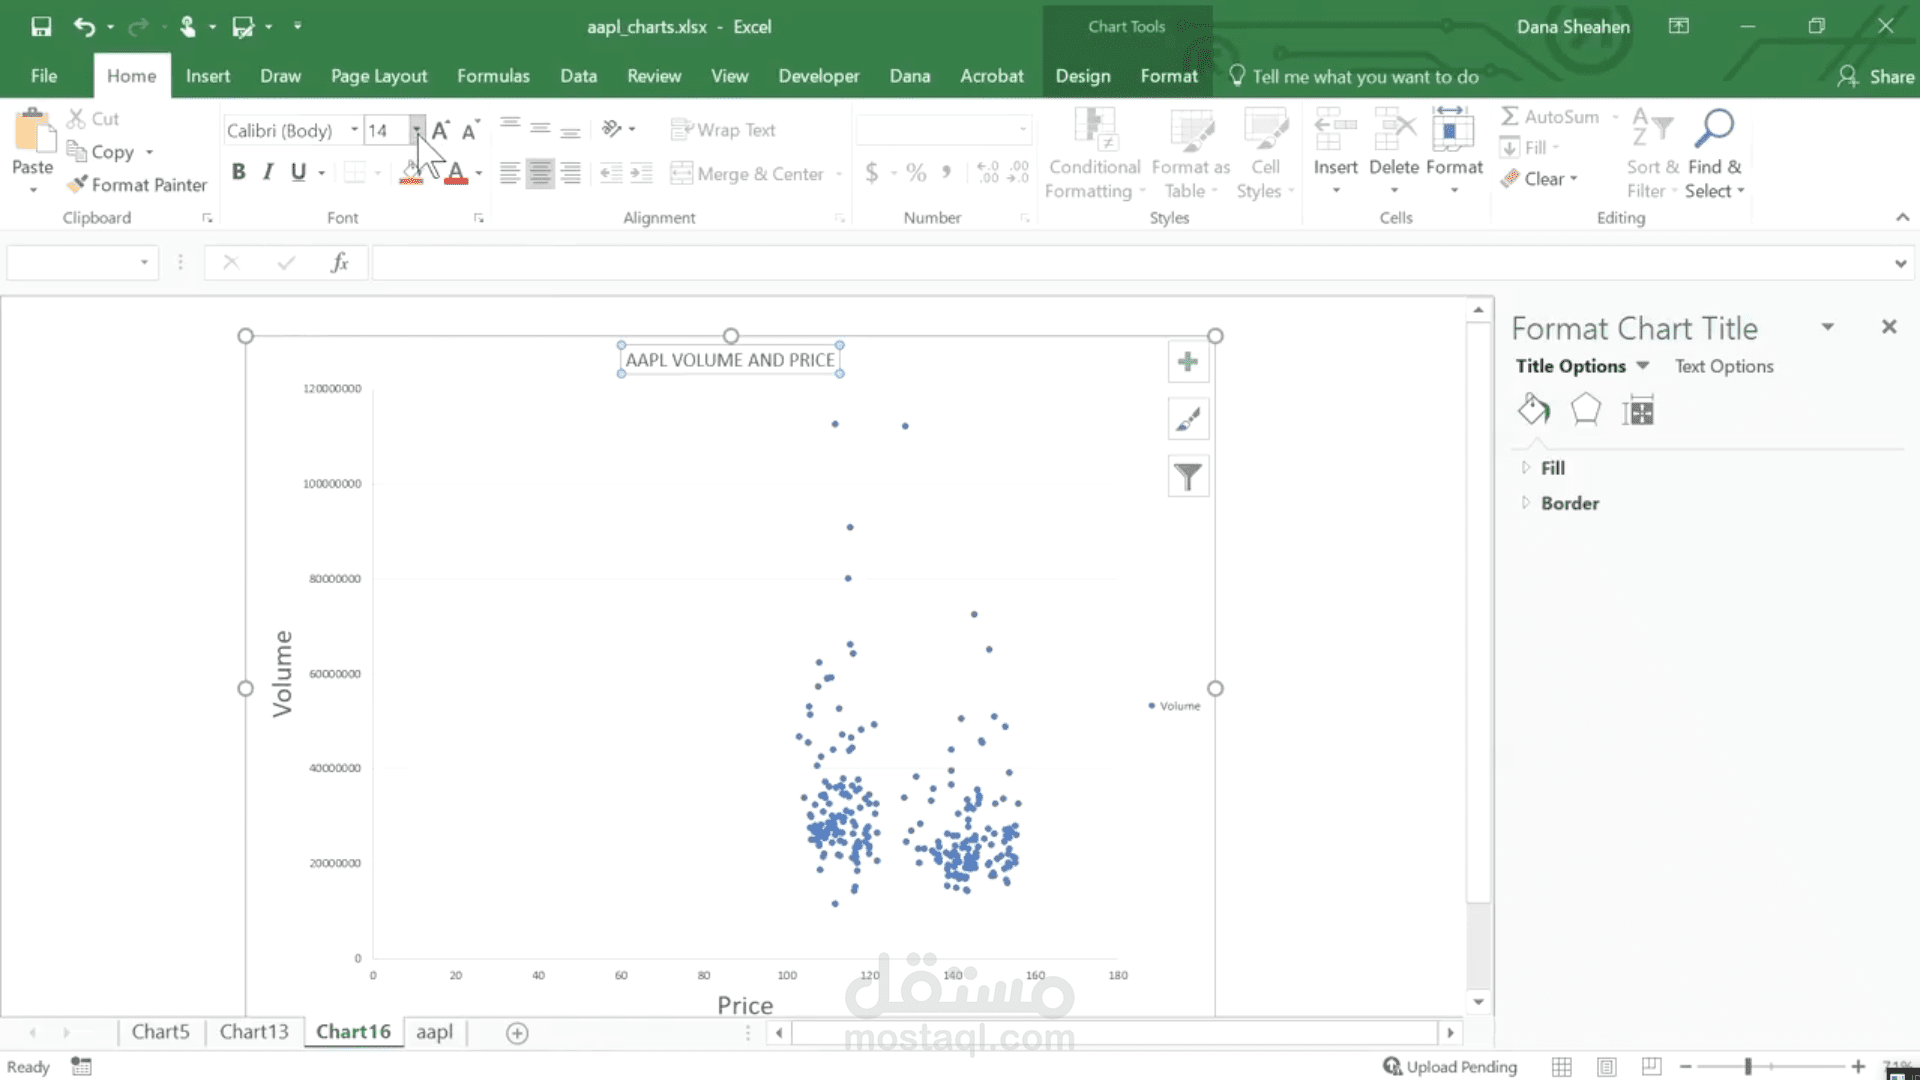Switch to the Design ribbon tab
The height and width of the screenshot is (1080, 1920).
[1082, 76]
